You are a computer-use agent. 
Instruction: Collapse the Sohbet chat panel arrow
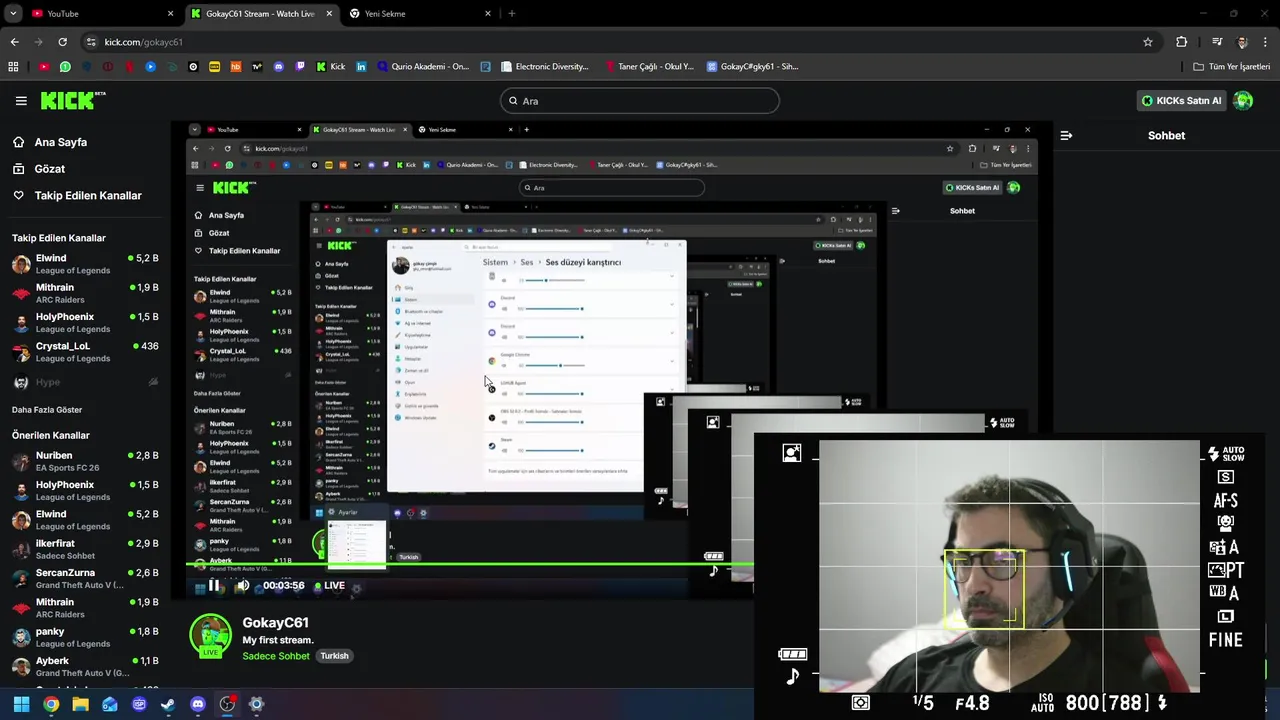pos(1066,135)
